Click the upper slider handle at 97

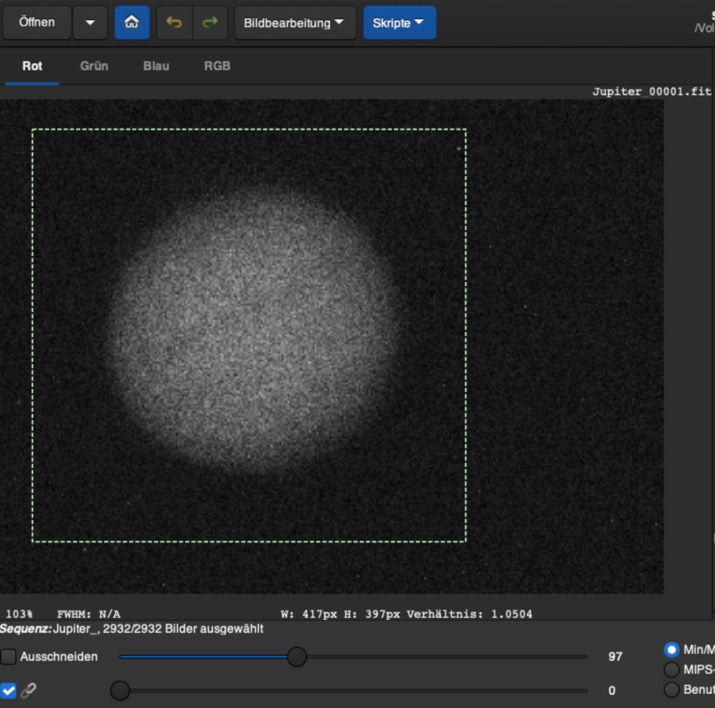point(297,657)
